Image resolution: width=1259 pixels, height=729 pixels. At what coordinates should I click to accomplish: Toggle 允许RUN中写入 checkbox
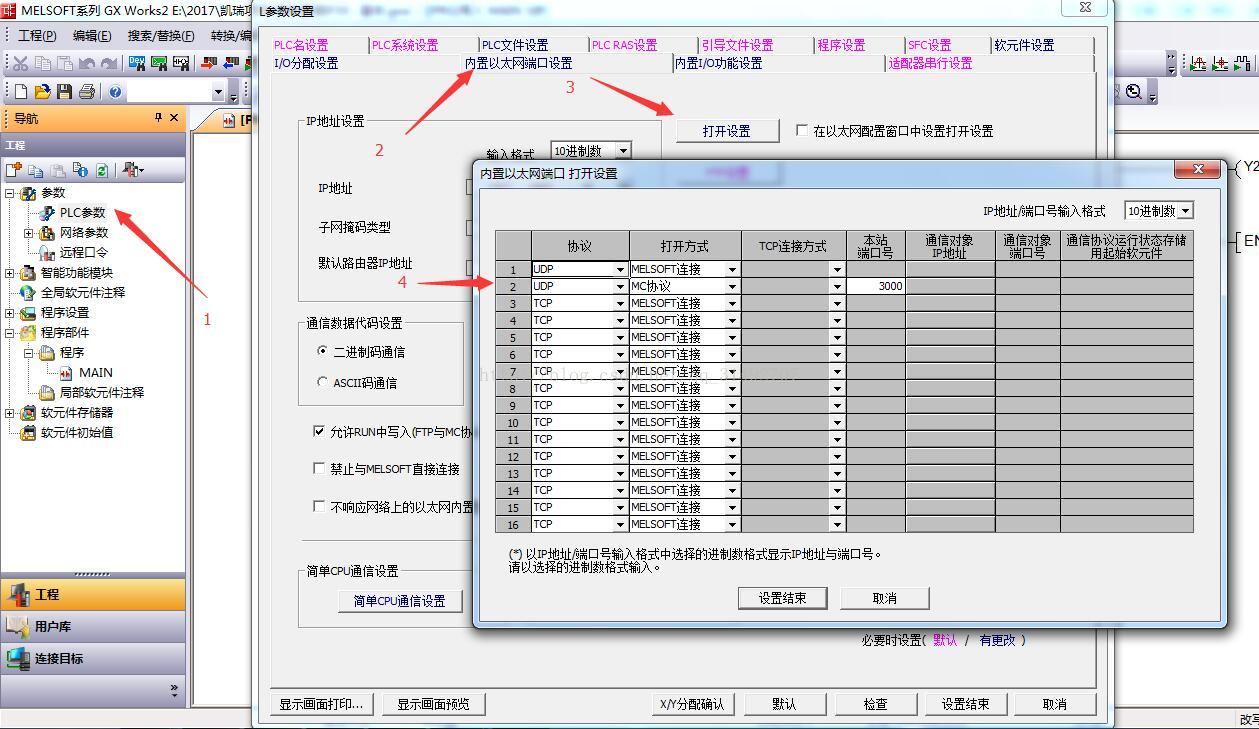point(319,432)
